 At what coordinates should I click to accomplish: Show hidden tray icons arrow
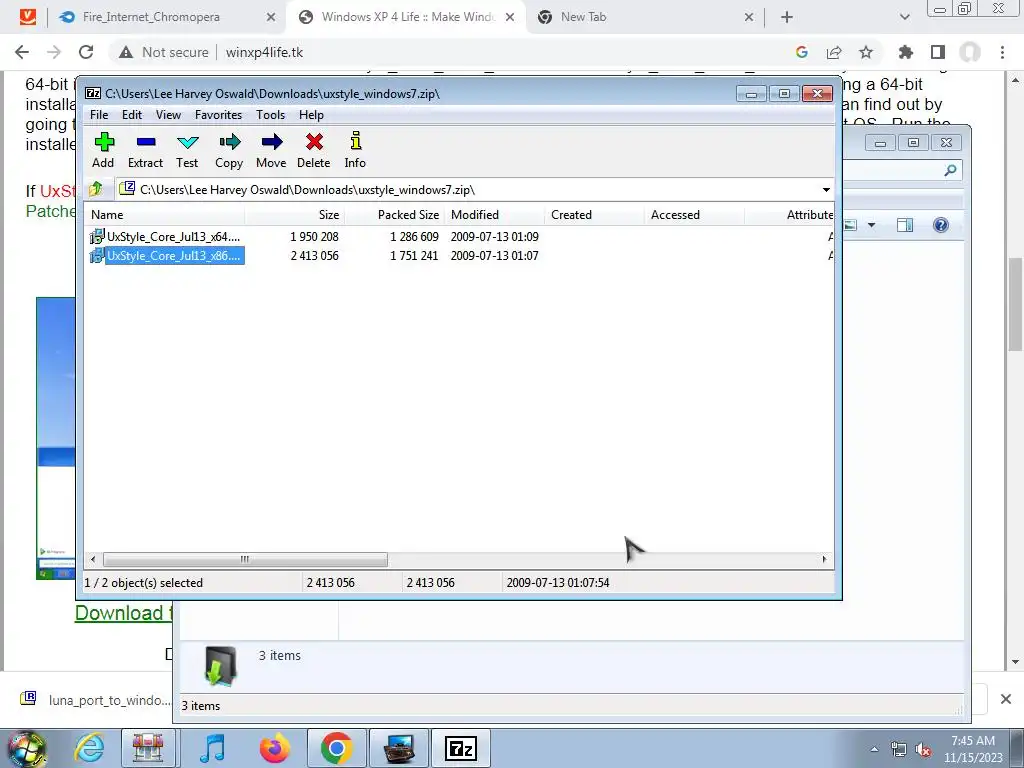(x=874, y=749)
